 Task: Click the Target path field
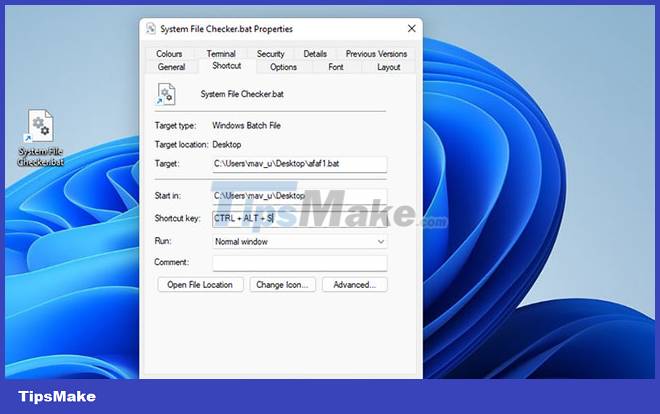tap(300, 164)
